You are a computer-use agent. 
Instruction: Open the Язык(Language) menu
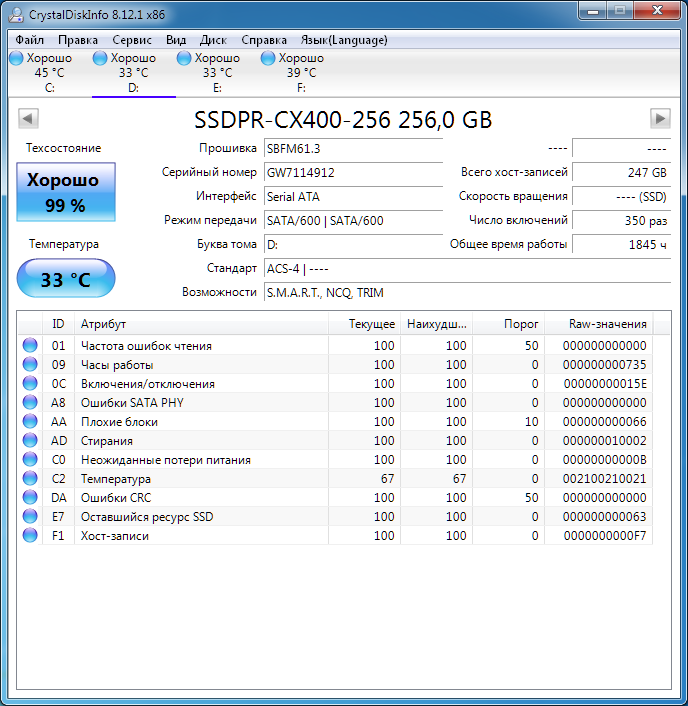(344, 40)
